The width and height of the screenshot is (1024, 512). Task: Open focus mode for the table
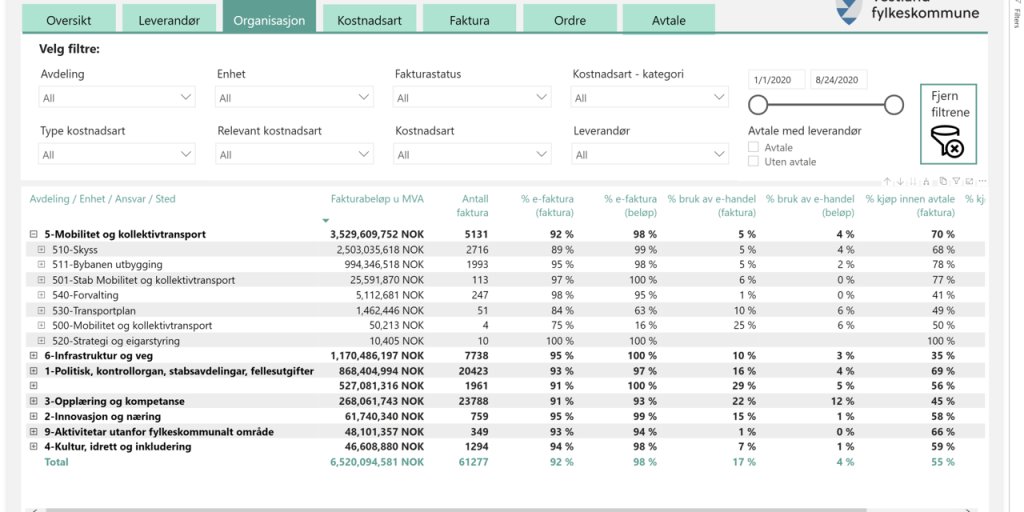pyautogui.click(x=969, y=181)
